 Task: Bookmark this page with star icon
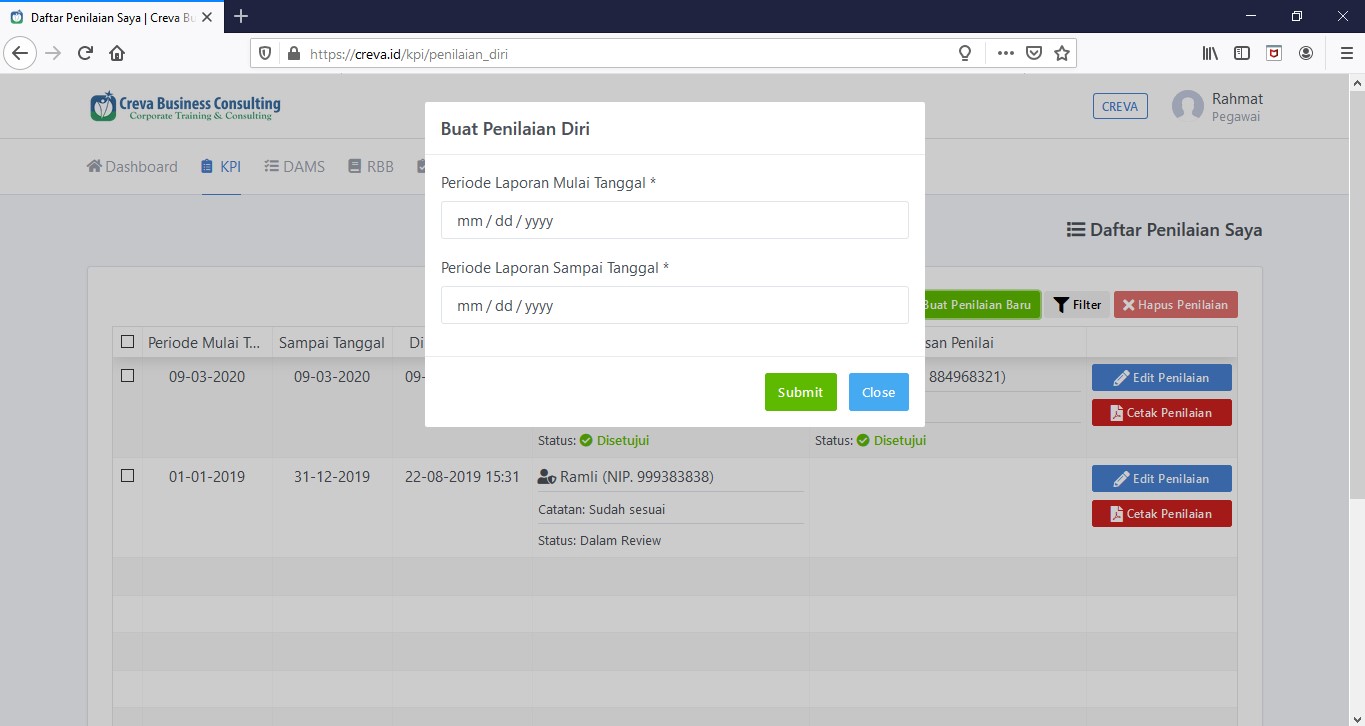coord(1062,54)
